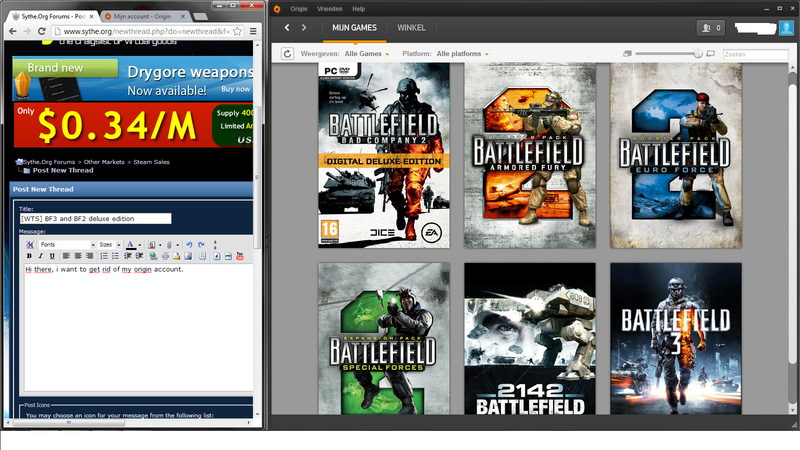Image resolution: width=800 pixels, height=450 pixels.
Task: Expand the text color dropdown arrow
Action: click(140, 245)
